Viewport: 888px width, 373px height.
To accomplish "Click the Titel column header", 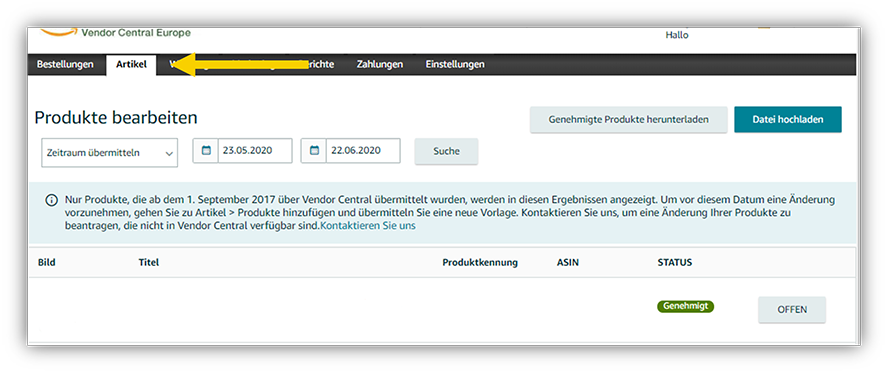I will tap(148, 263).
